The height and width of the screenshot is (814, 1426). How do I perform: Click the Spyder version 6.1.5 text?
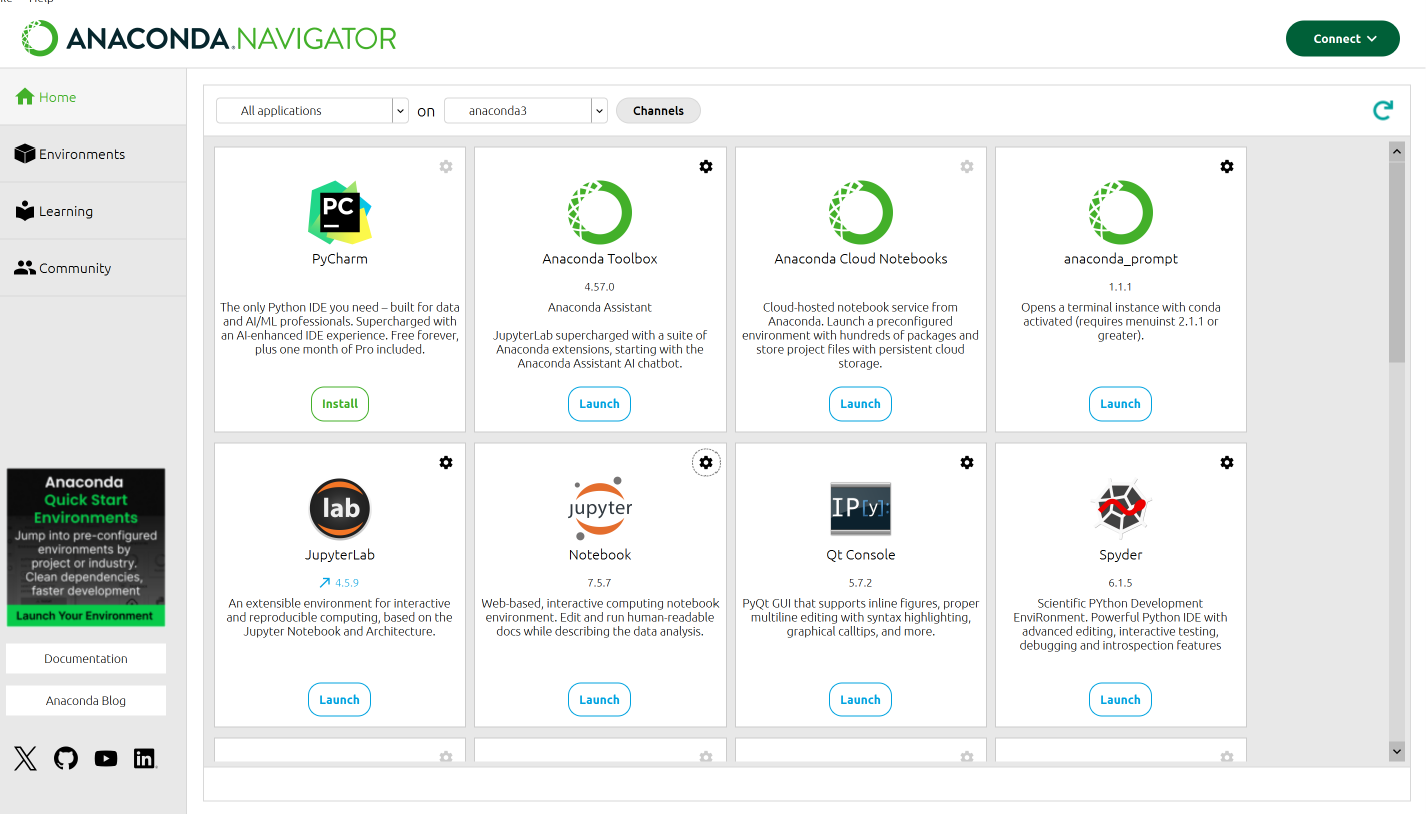[1120, 582]
